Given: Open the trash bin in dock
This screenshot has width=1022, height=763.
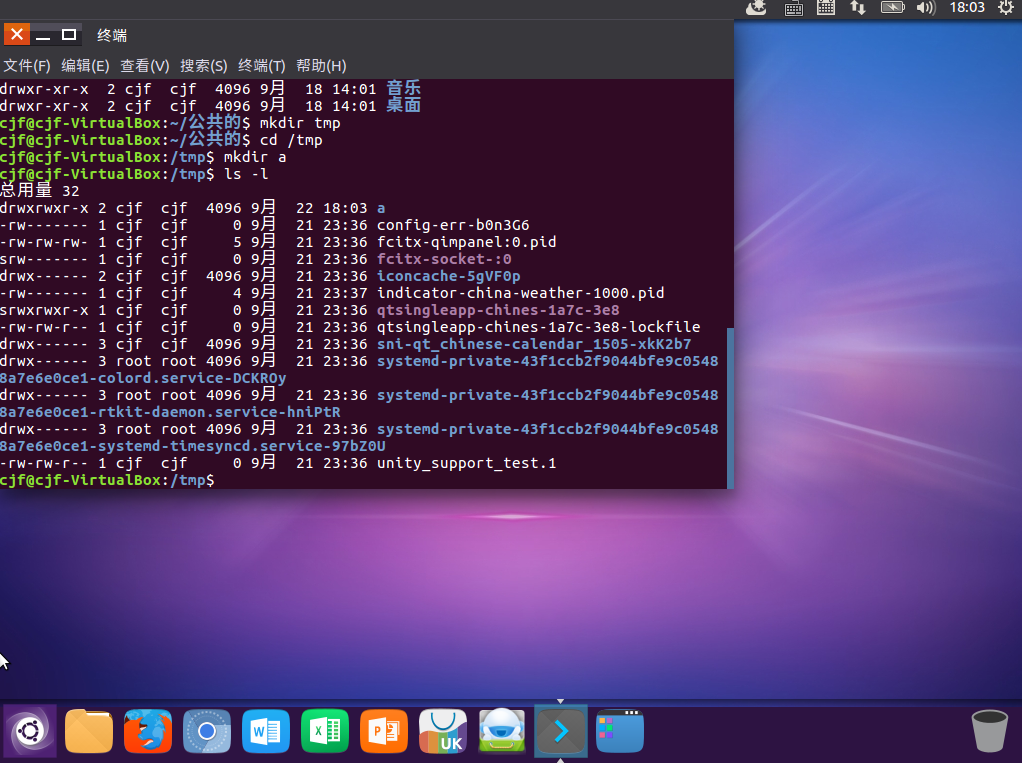Looking at the screenshot, I should pos(989,731).
